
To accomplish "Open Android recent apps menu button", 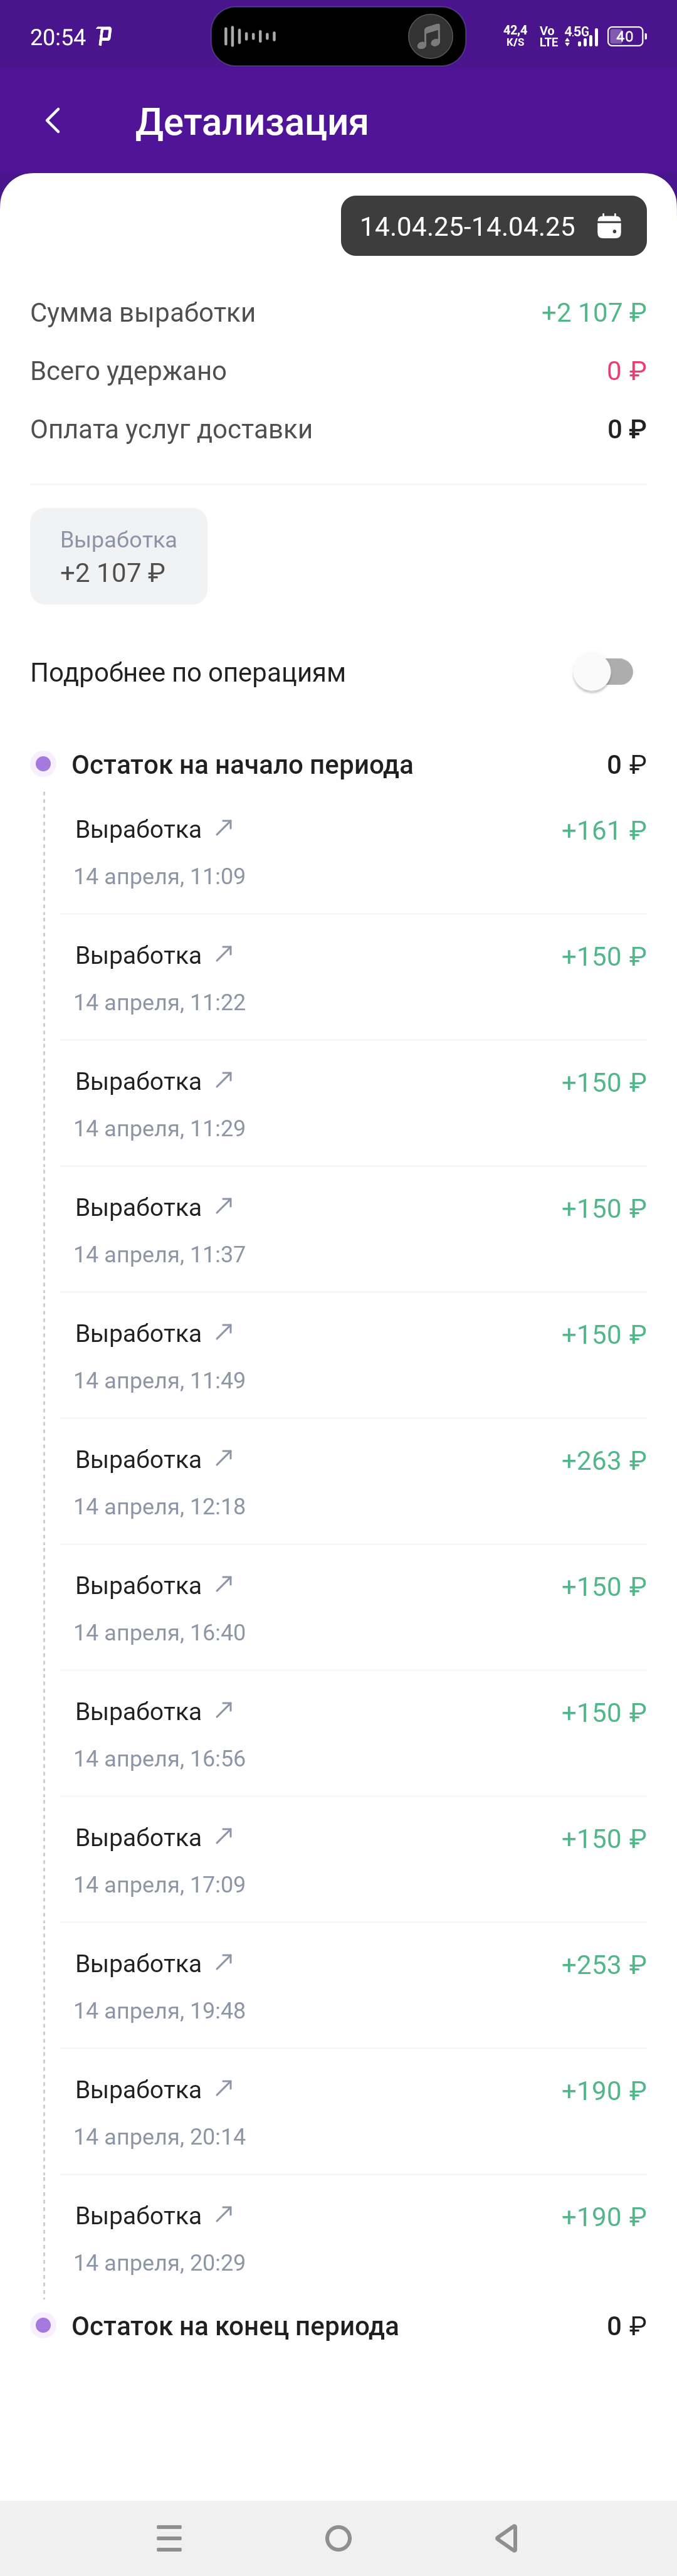I will (169, 2537).
